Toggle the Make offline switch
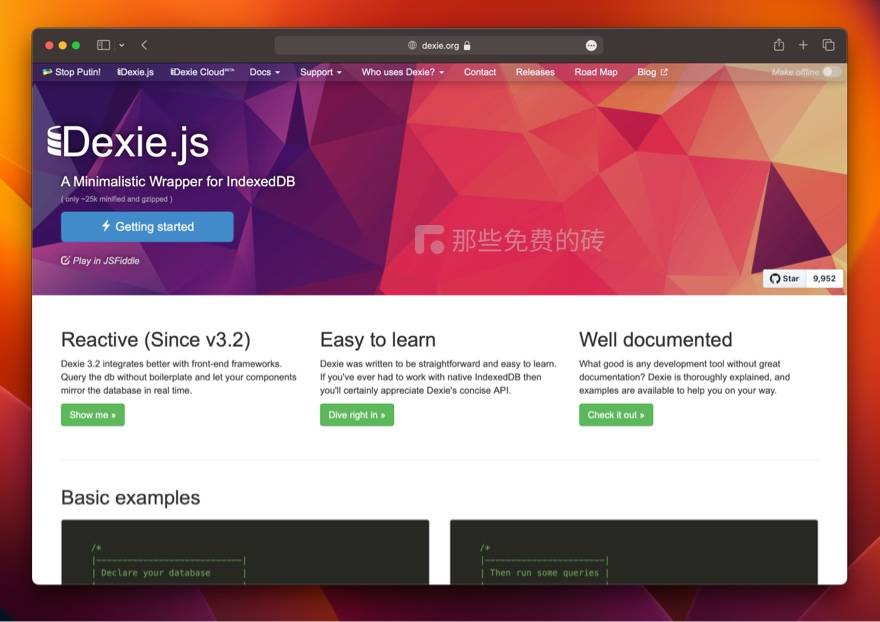Viewport: 880px width, 622px height. (x=832, y=72)
